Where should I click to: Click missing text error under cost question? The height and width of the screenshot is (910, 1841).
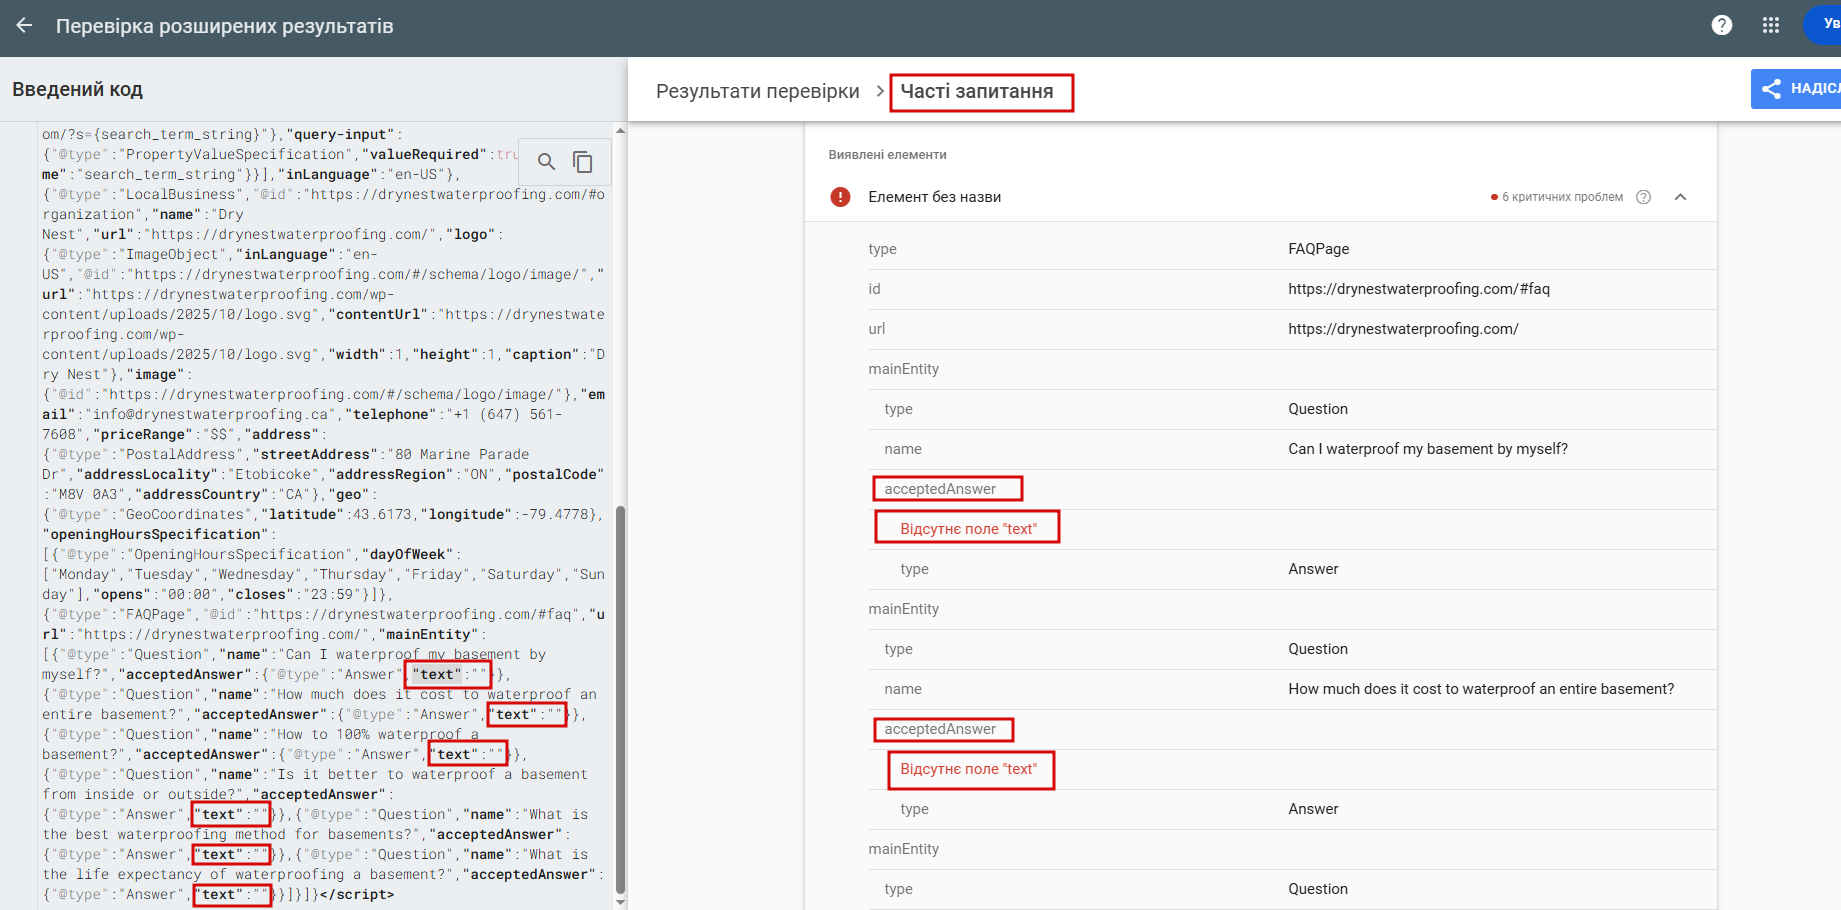tap(968, 769)
